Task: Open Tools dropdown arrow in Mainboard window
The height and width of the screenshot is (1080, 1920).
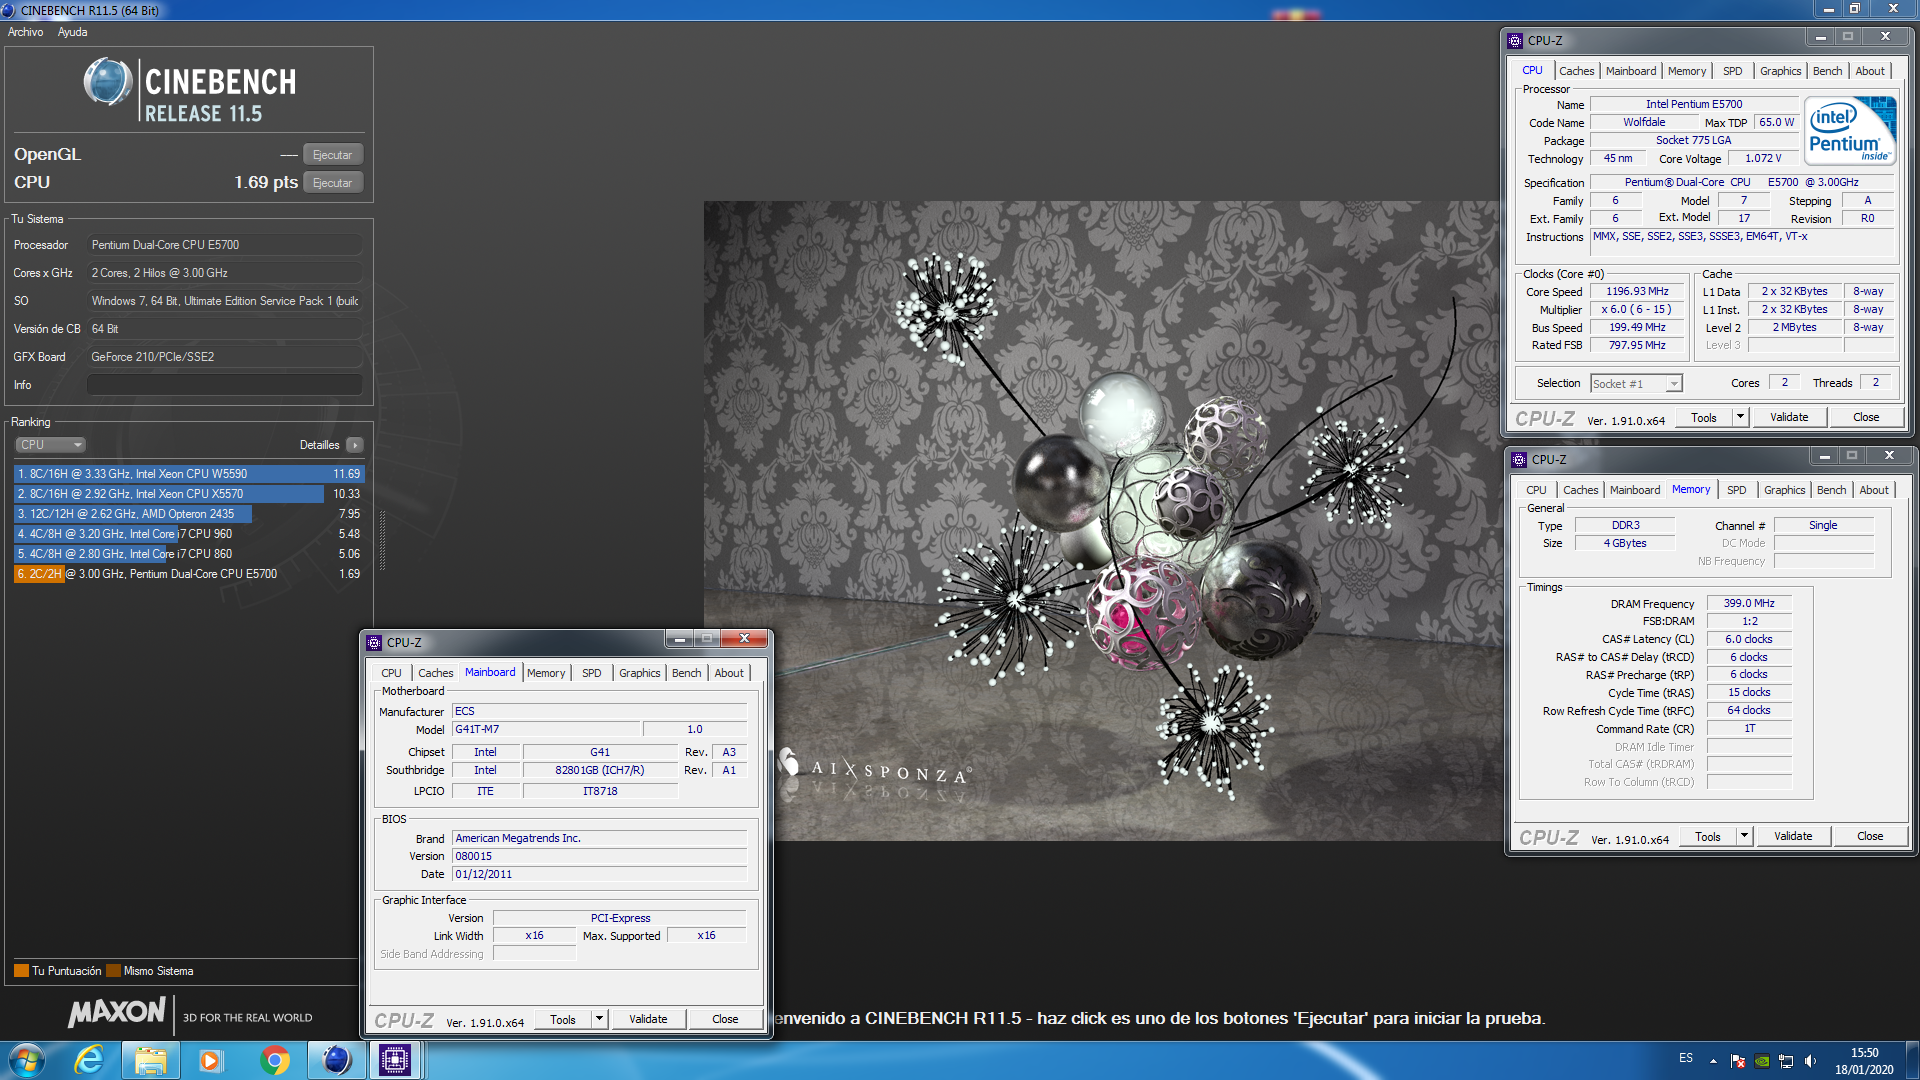Action: tap(599, 1019)
